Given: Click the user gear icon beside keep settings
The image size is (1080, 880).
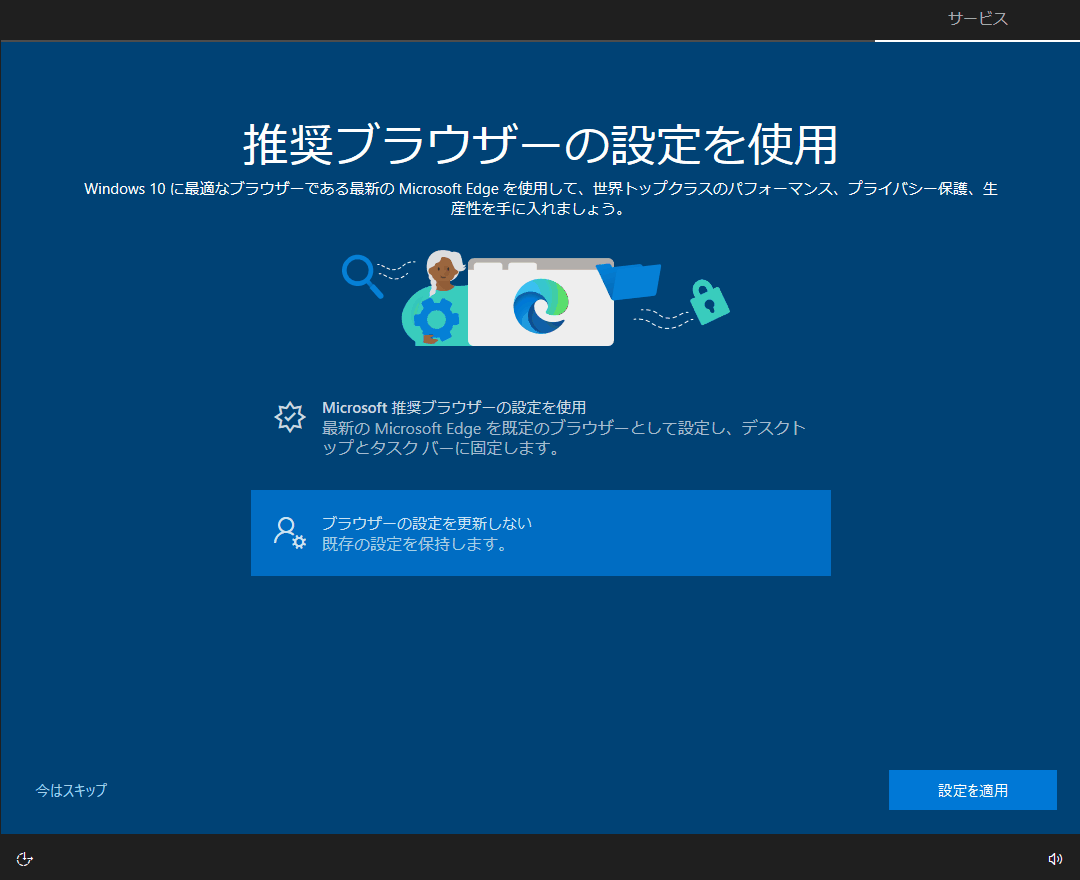Looking at the screenshot, I should (290, 533).
